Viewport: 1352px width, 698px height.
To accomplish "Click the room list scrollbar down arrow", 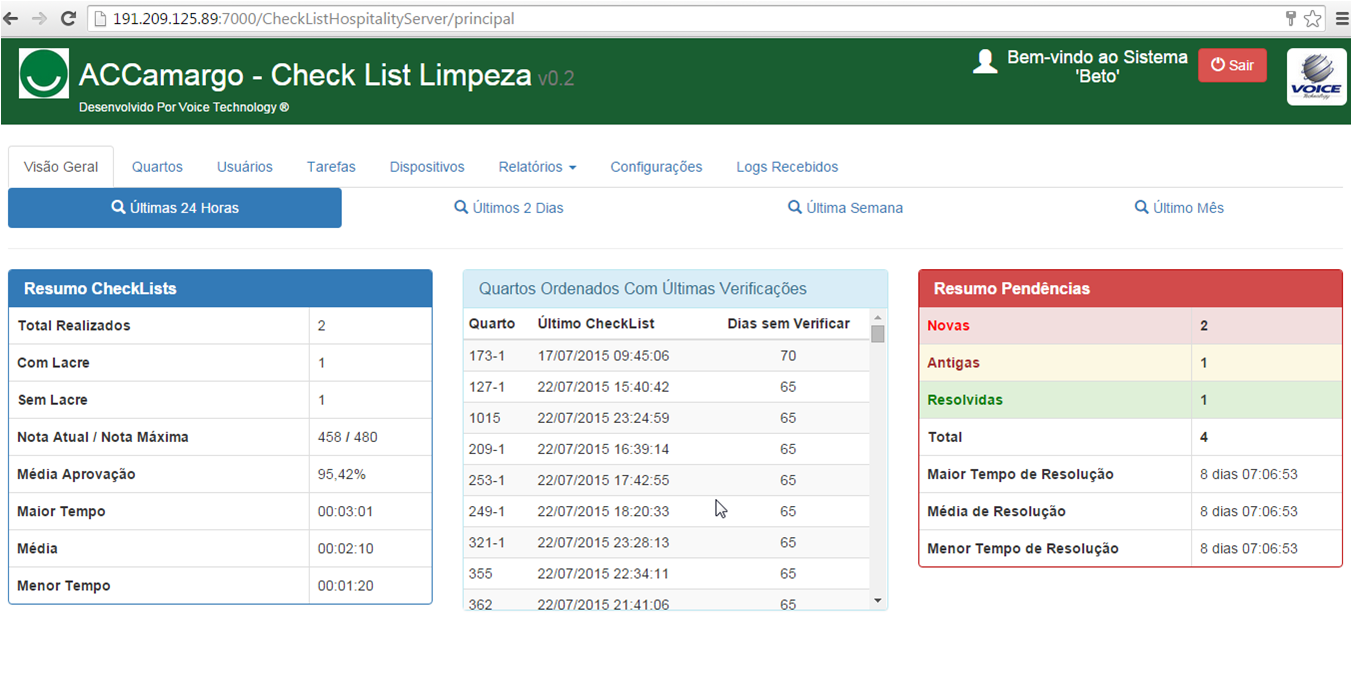I will click(878, 601).
